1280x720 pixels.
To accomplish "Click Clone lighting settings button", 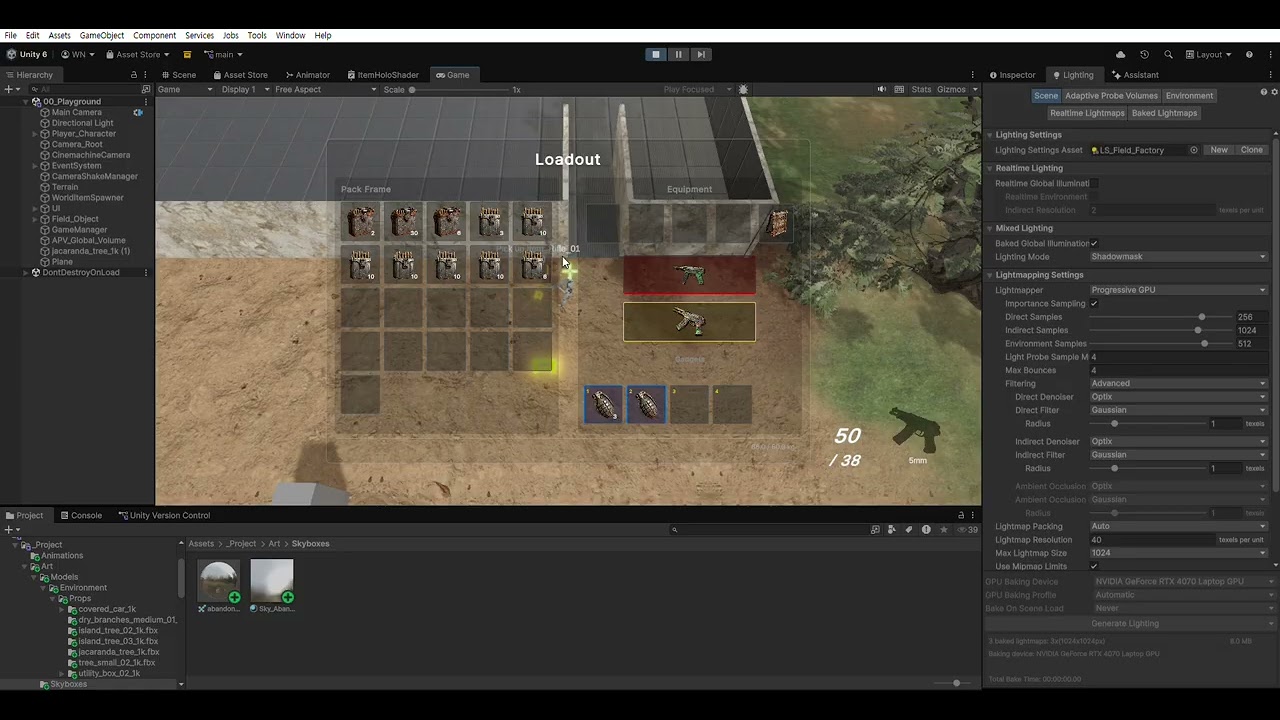I will tap(1252, 150).
